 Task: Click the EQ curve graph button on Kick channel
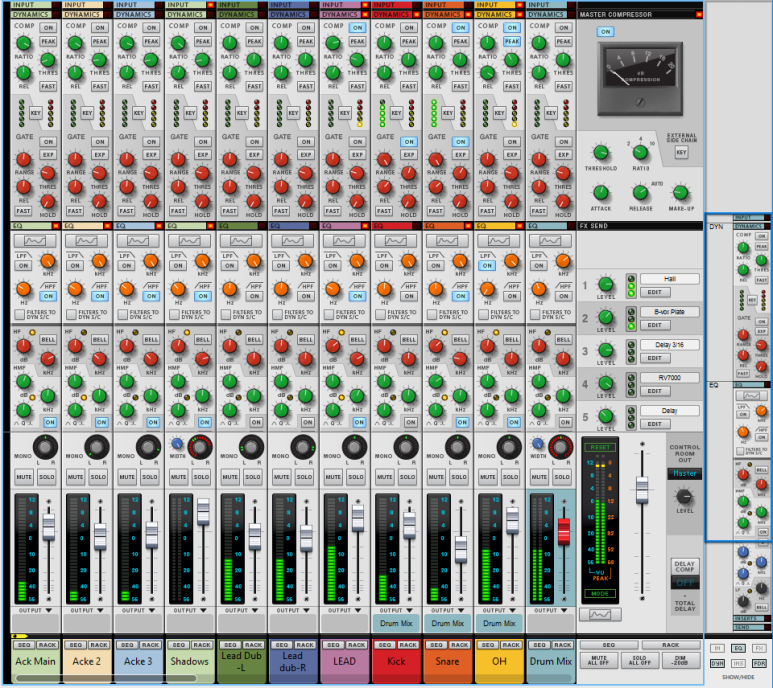click(396, 243)
